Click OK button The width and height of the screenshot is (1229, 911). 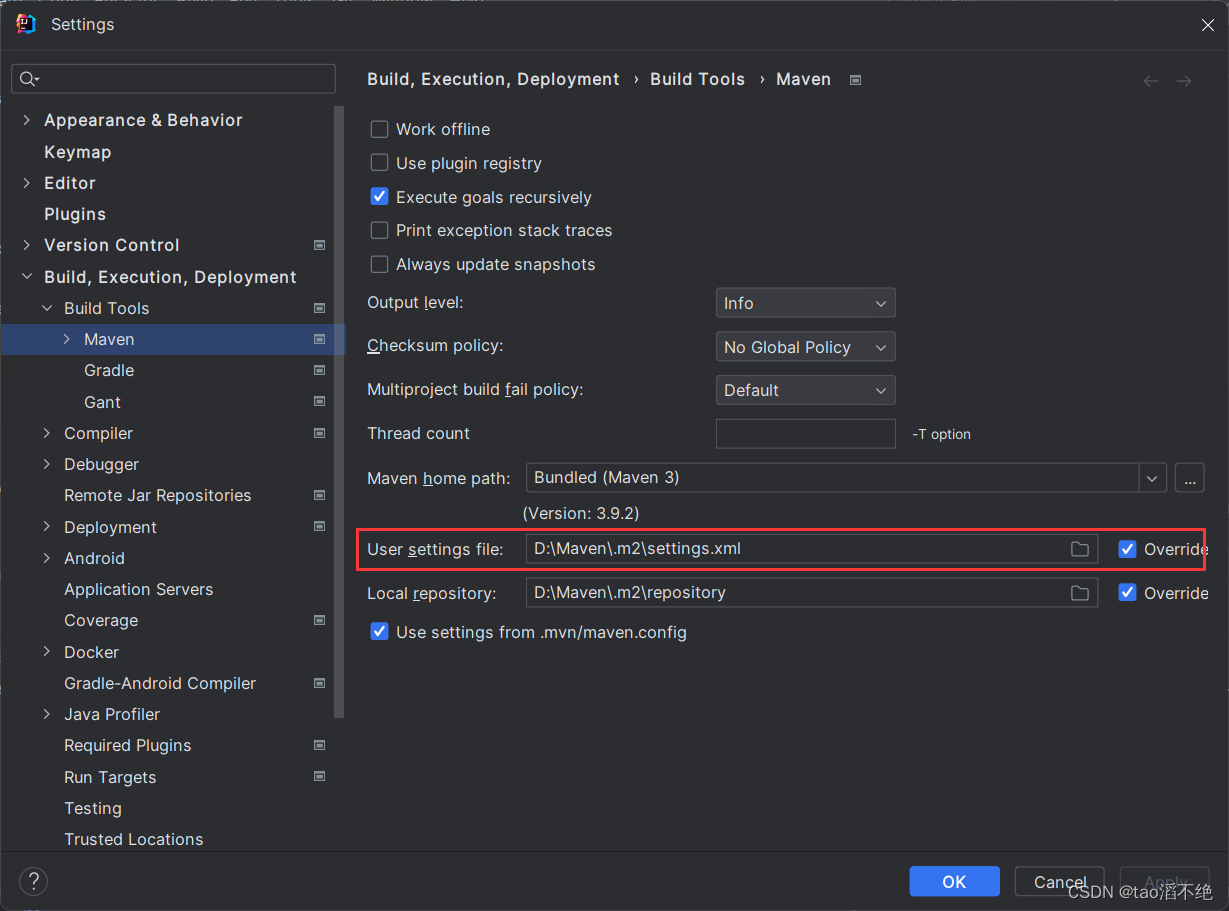point(954,881)
